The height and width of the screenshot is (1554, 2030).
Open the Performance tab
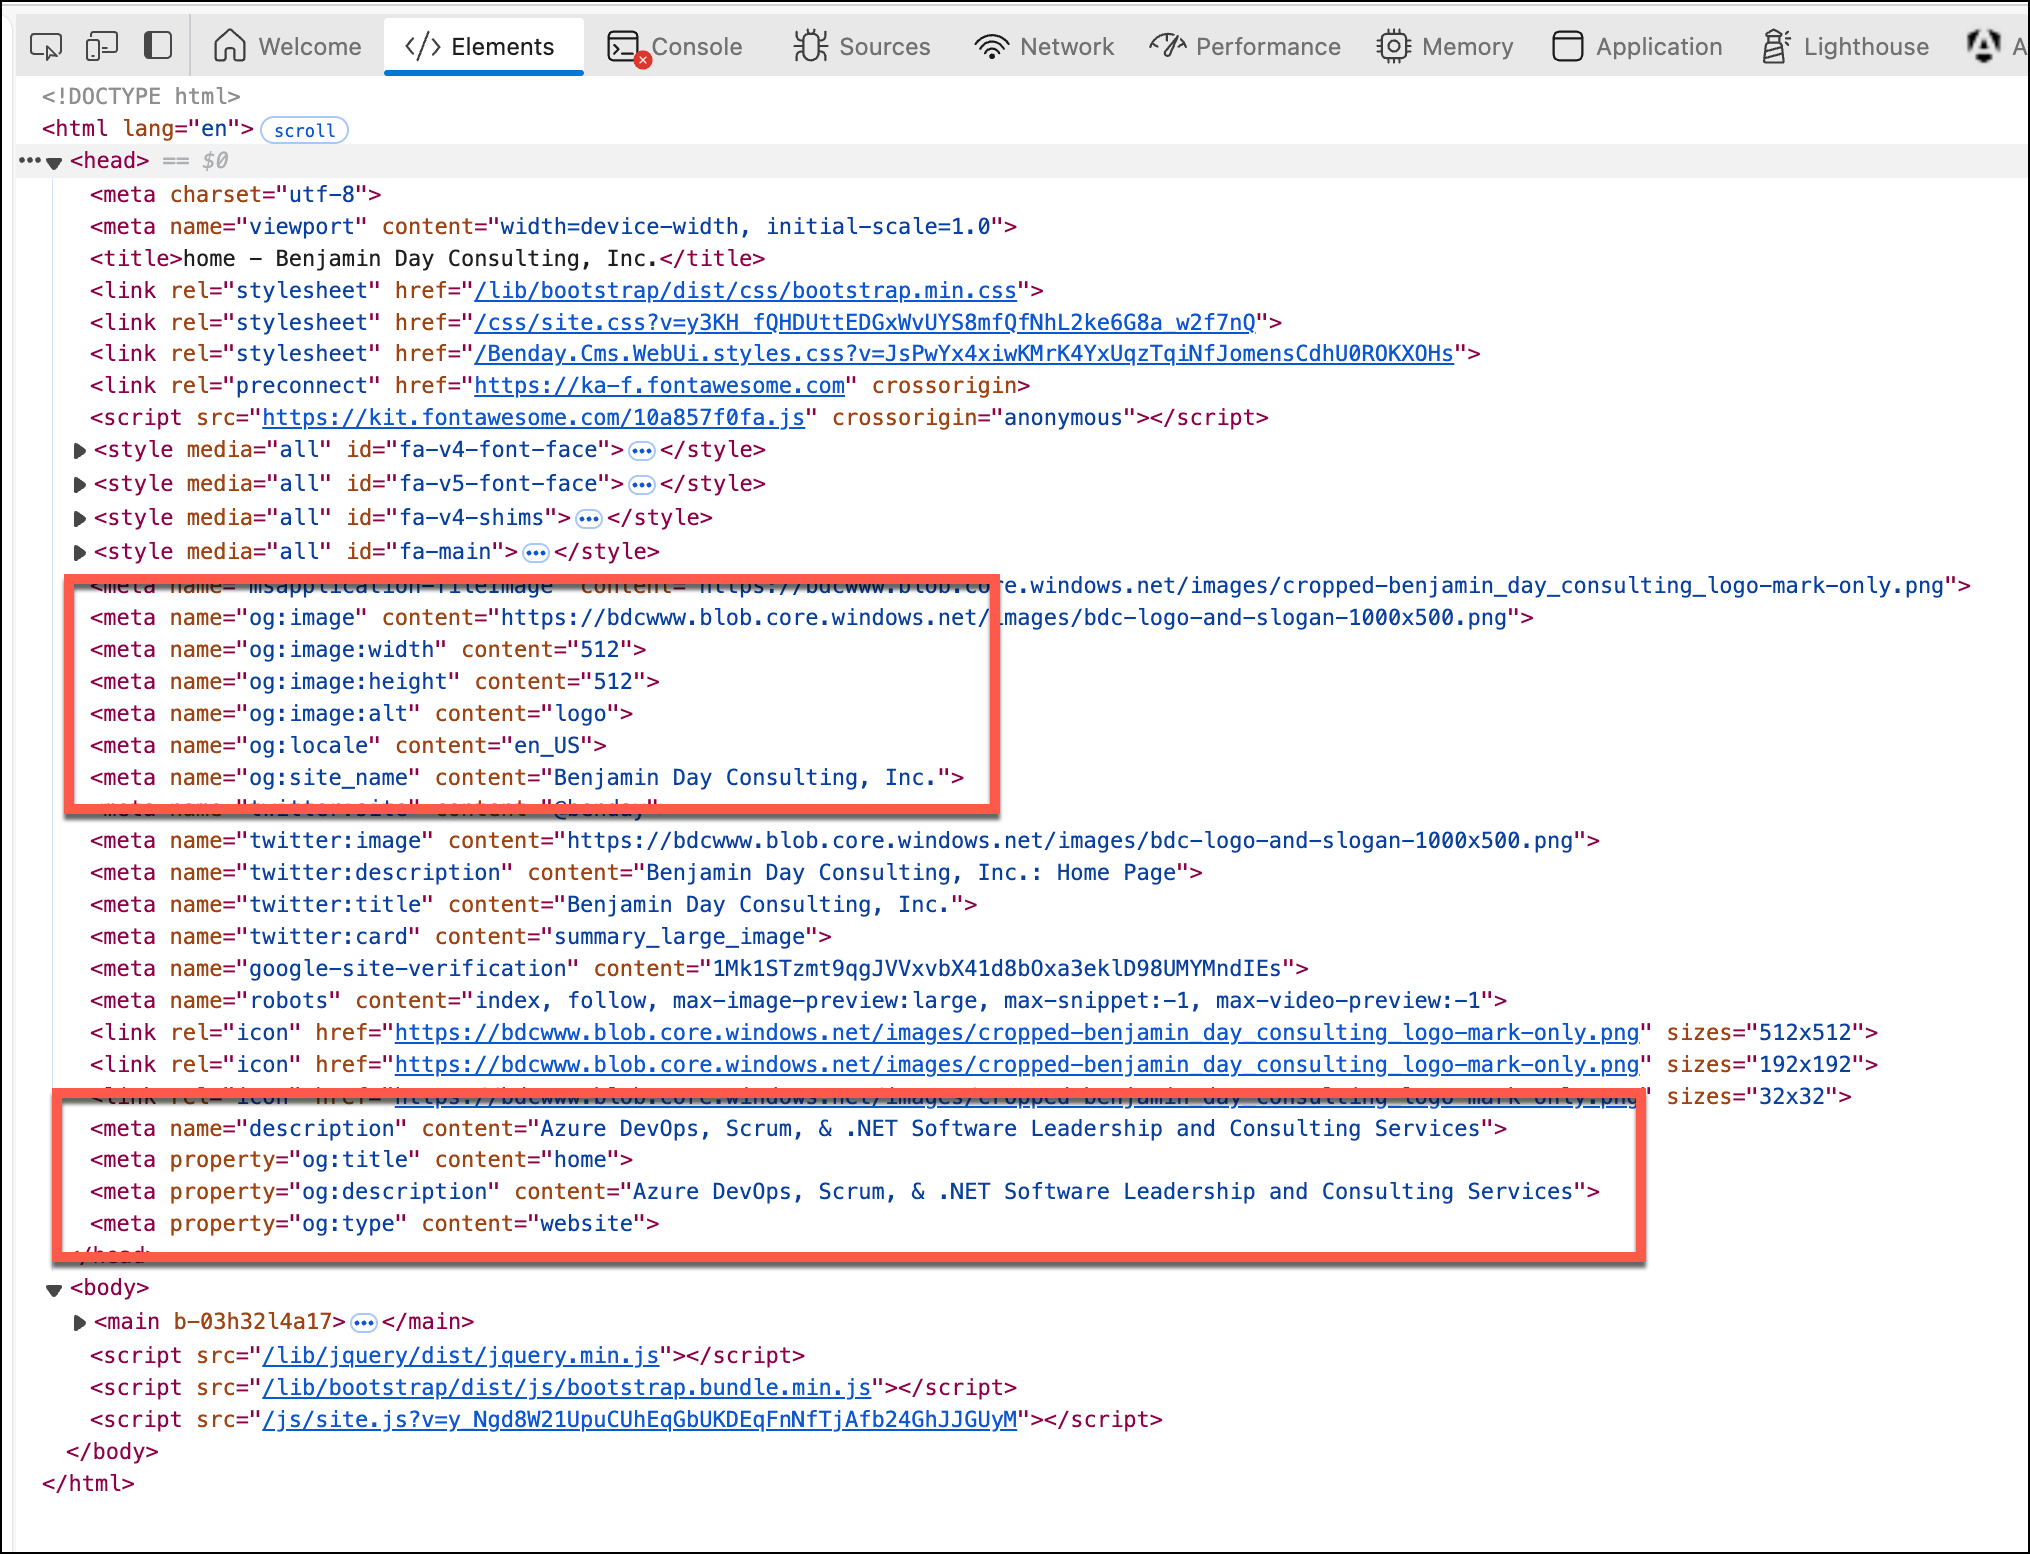1246,46
